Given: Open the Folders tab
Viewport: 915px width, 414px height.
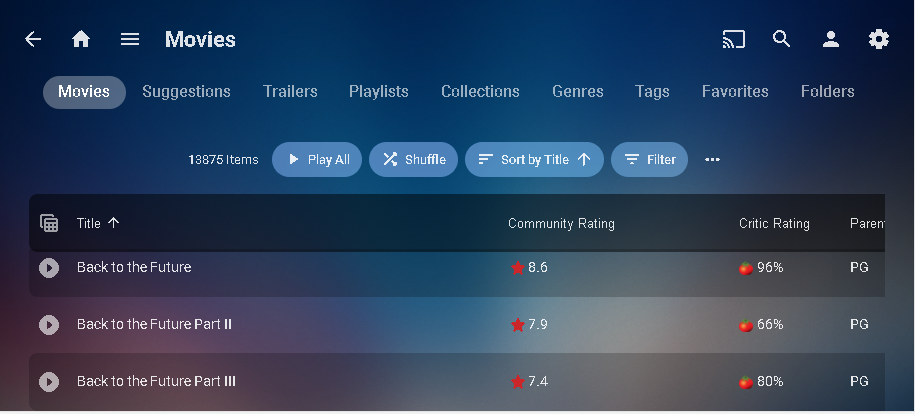Looking at the screenshot, I should (827, 92).
